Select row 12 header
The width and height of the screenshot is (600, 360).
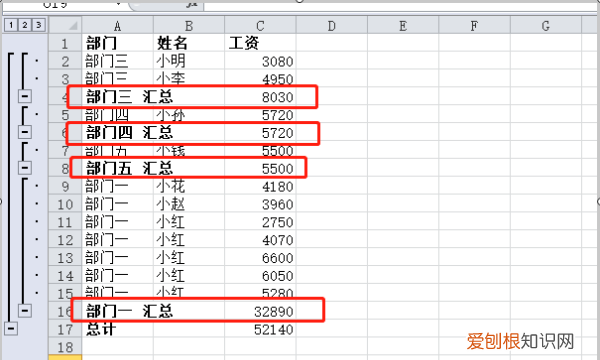tap(65, 240)
